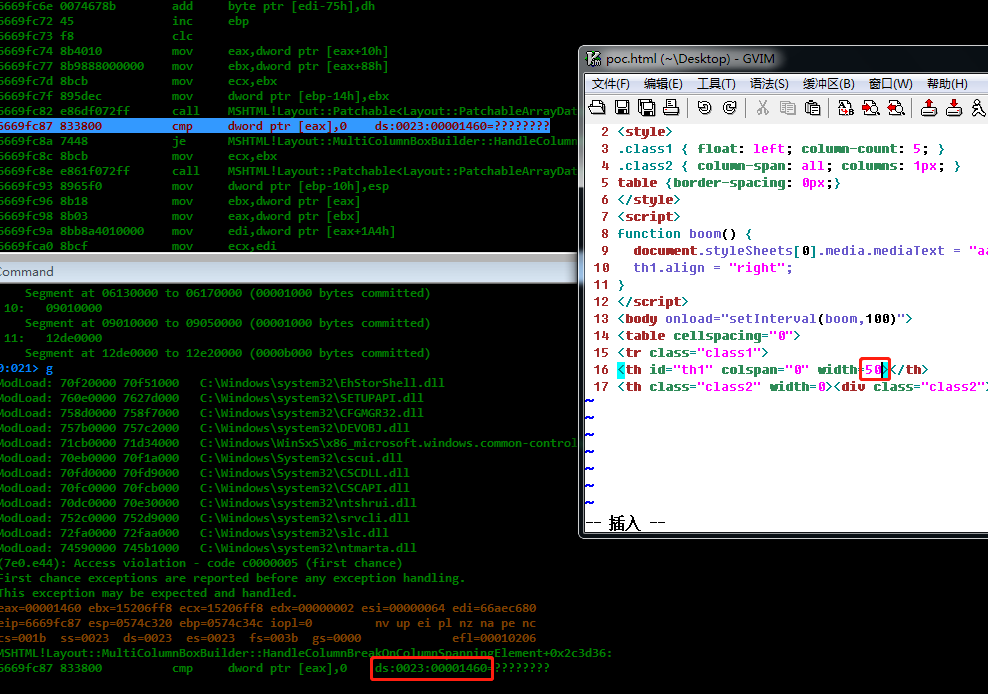Select the efl=00010206 flags value
This screenshot has width=988, height=694.
coord(494,639)
